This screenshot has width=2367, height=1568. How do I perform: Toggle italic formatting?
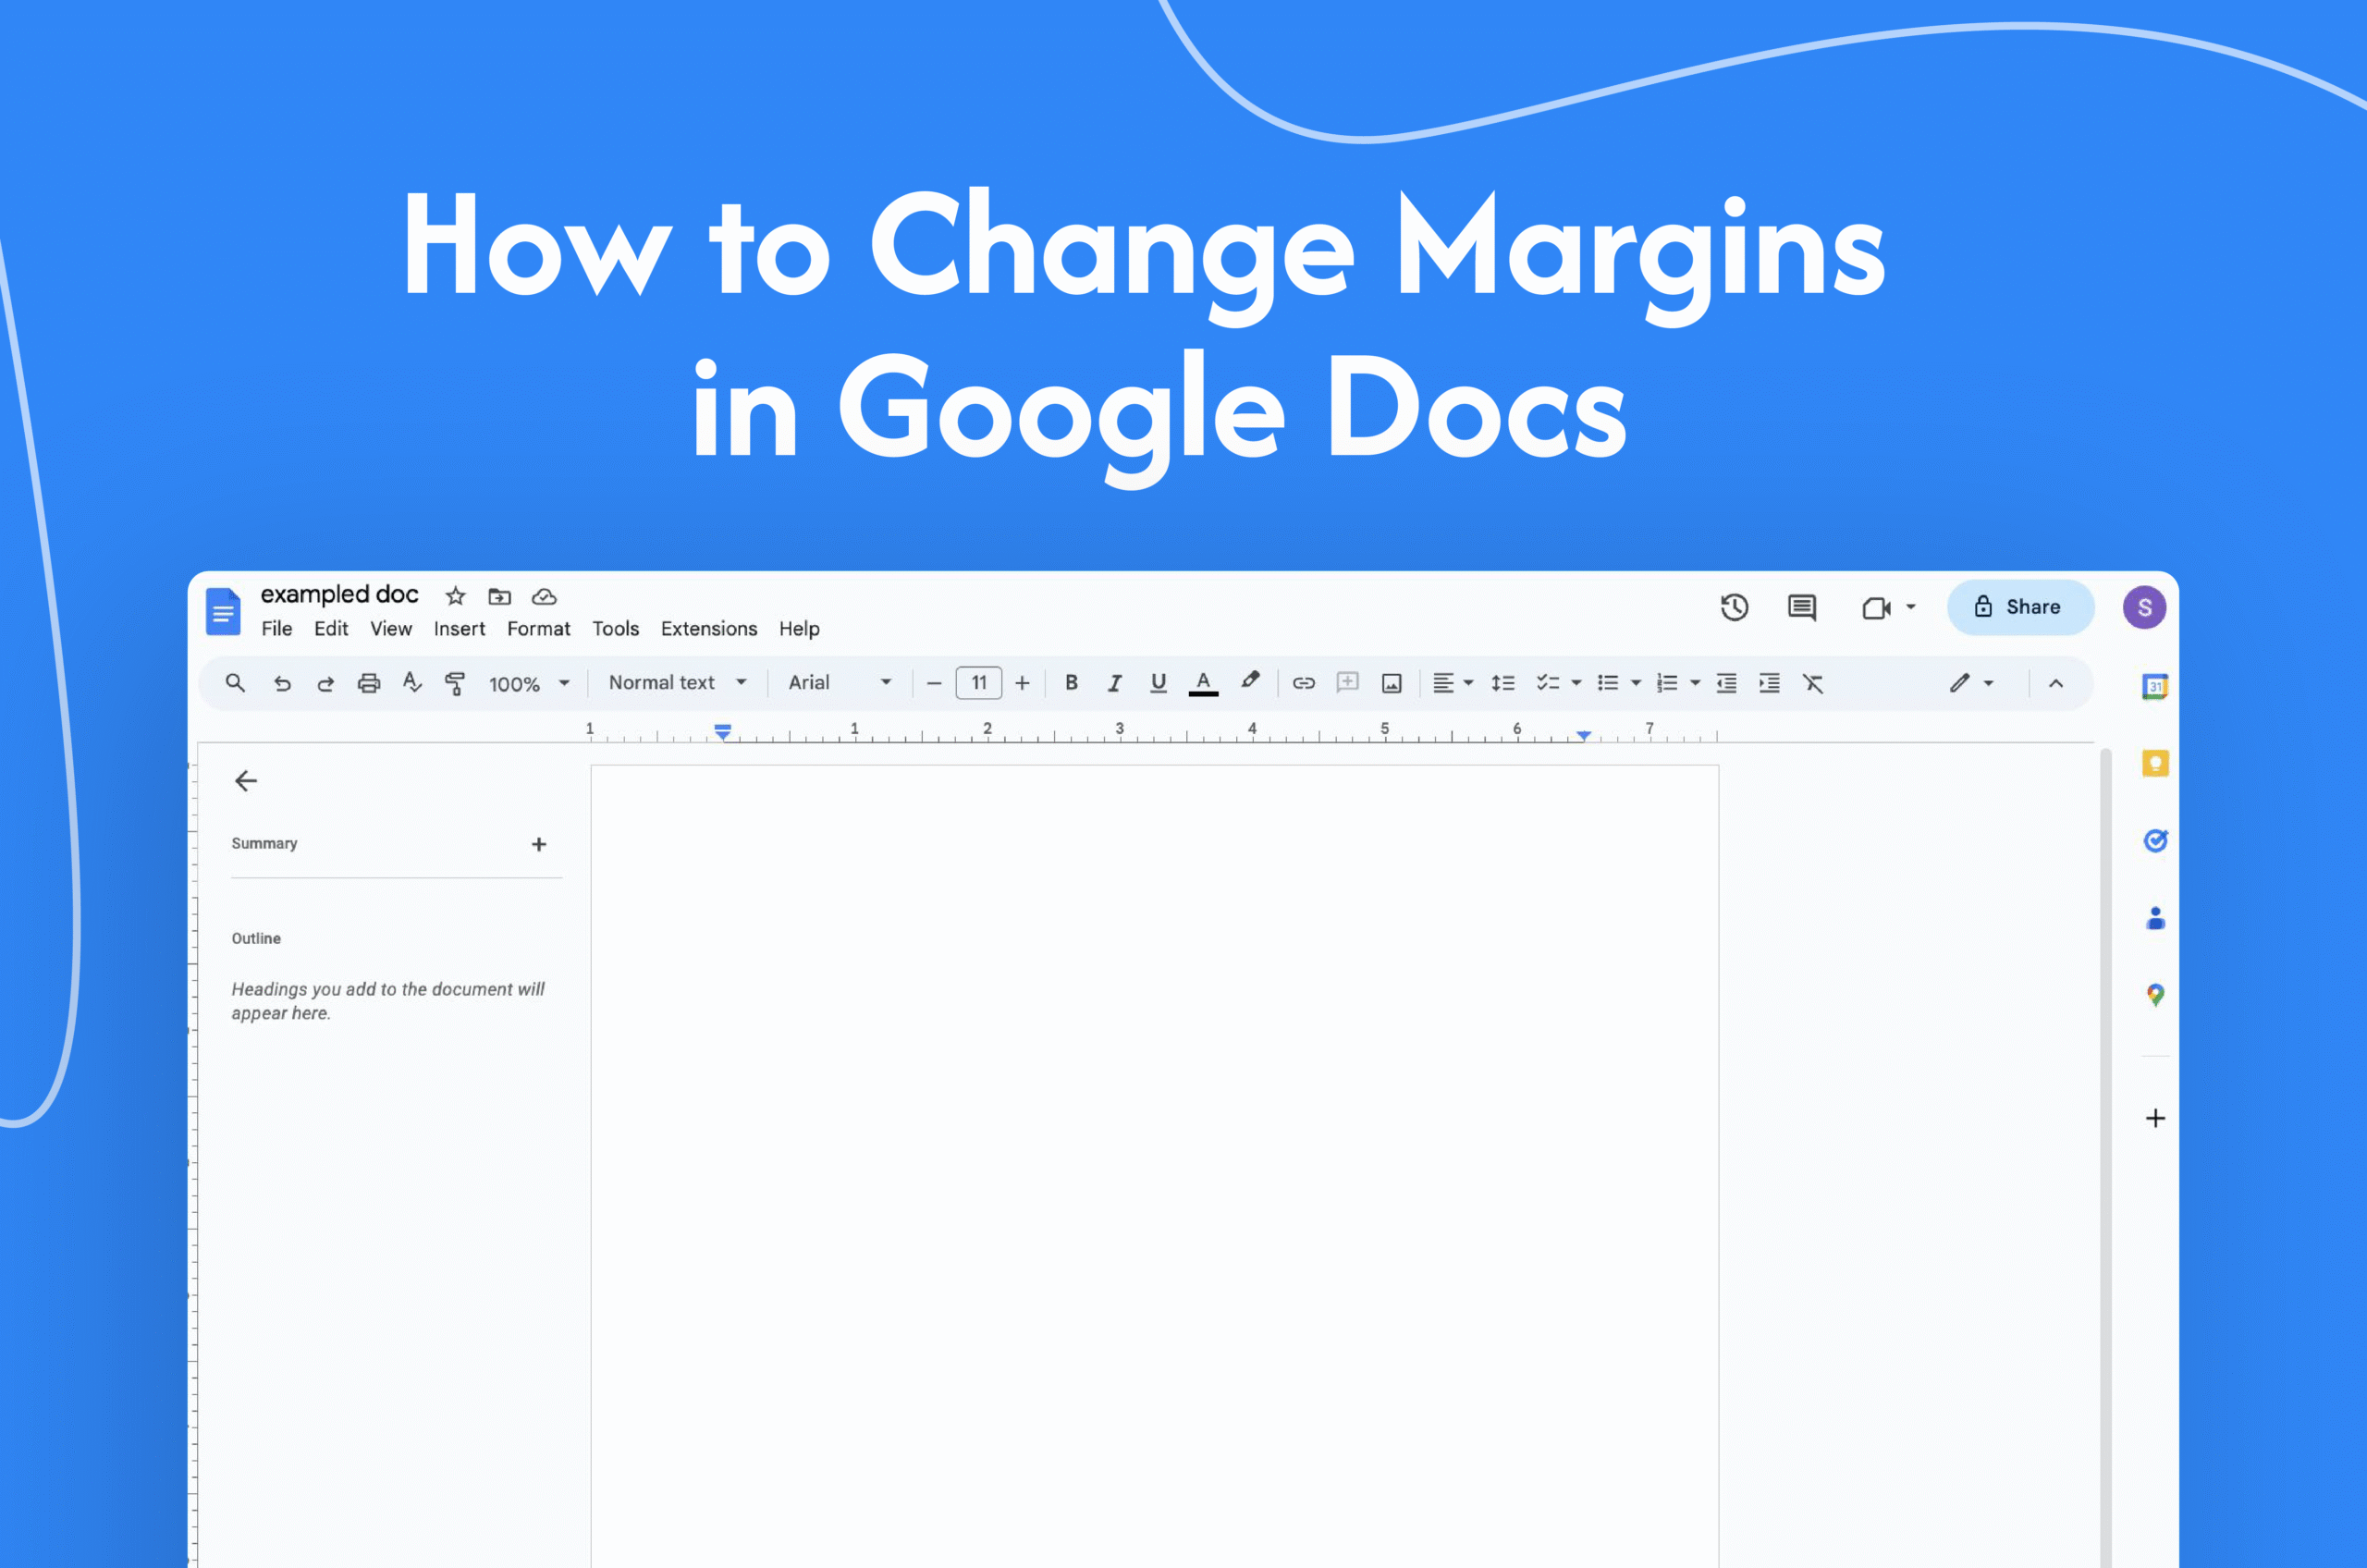tap(1115, 682)
